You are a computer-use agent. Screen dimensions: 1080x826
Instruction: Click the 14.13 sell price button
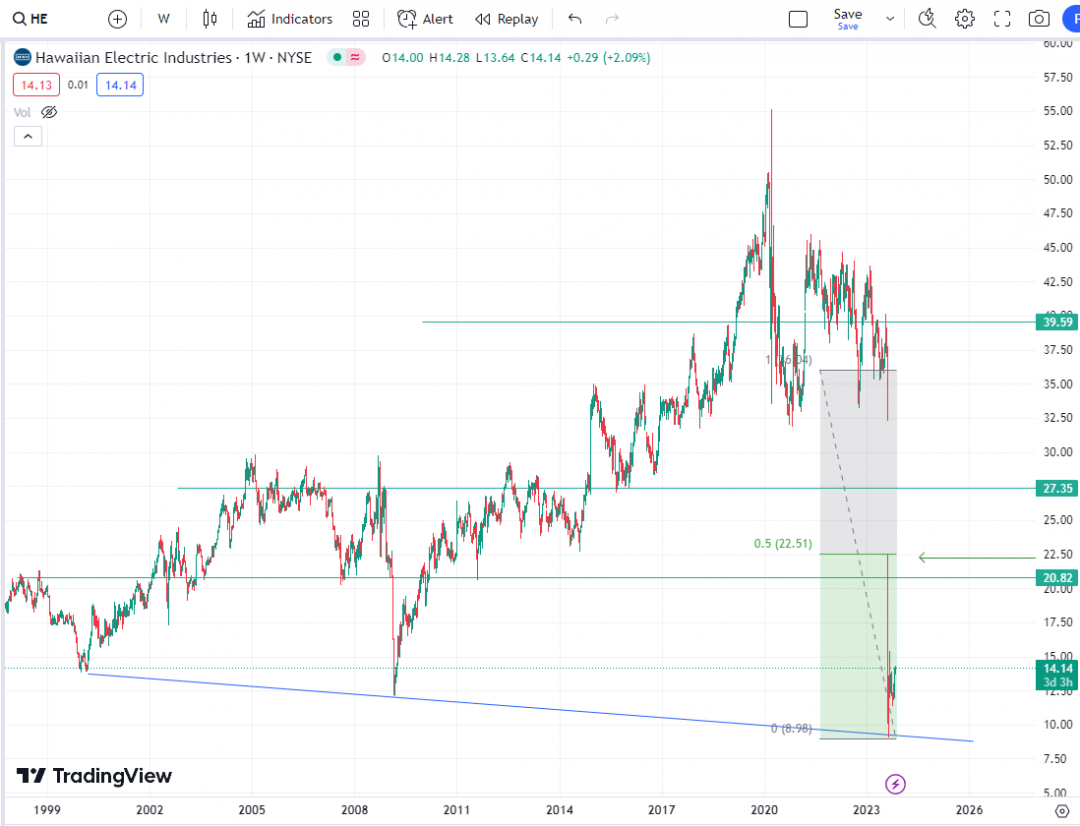point(37,85)
